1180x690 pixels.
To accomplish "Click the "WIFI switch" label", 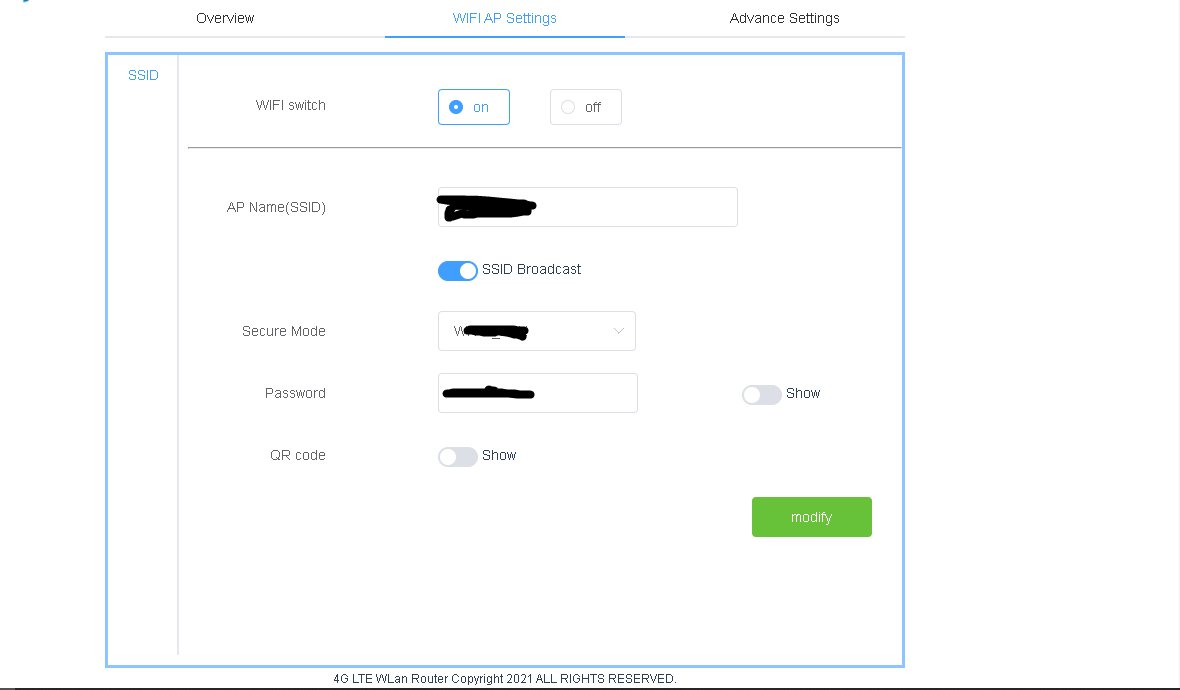I will point(291,105).
